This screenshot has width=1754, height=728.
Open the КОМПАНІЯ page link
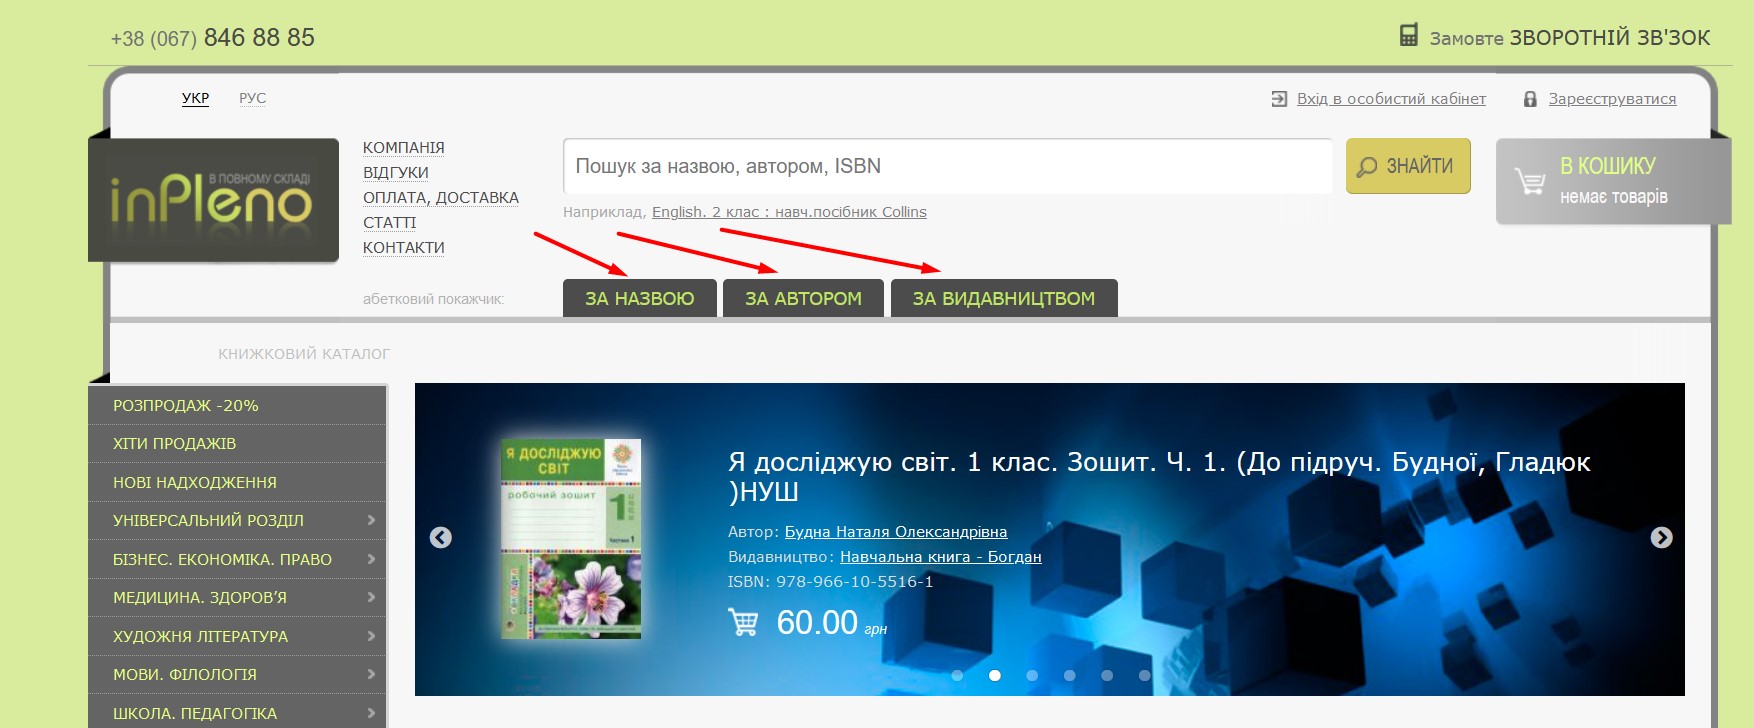(404, 147)
